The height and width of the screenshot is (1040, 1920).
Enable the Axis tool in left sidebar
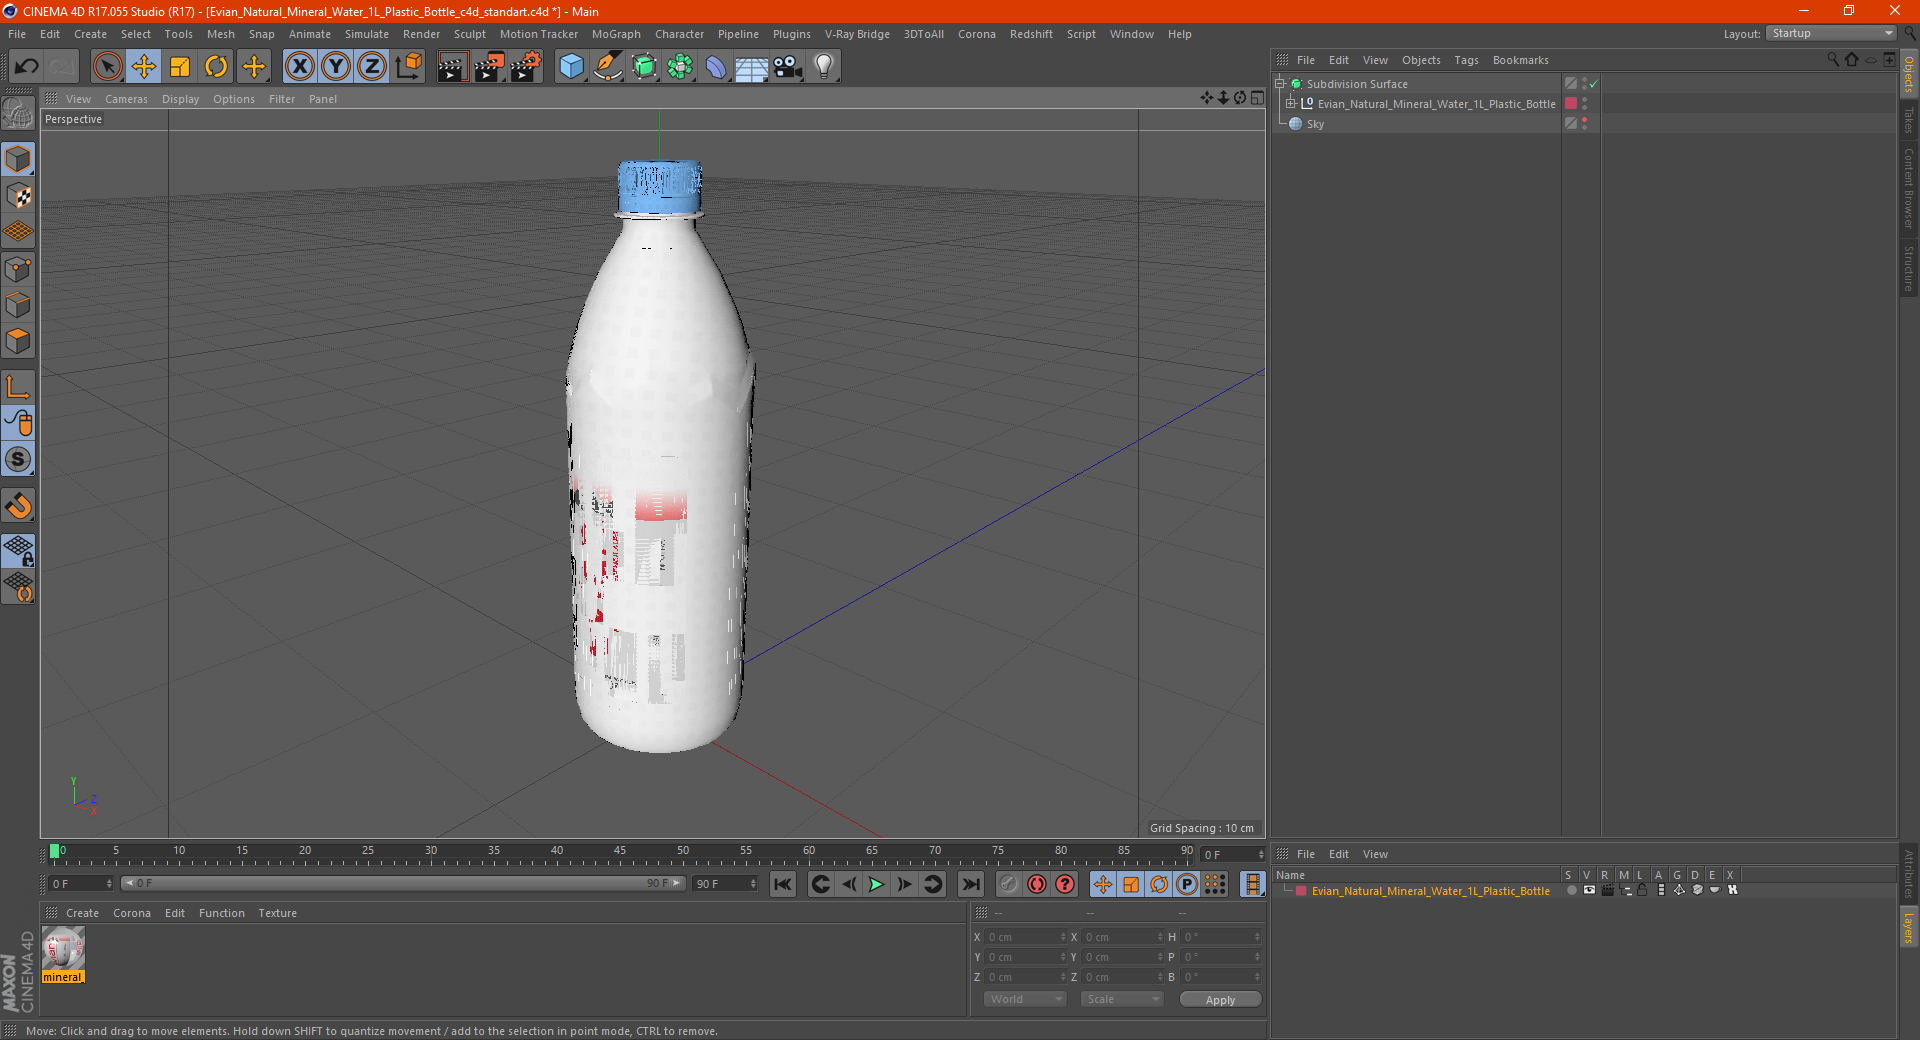click(x=18, y=387)
